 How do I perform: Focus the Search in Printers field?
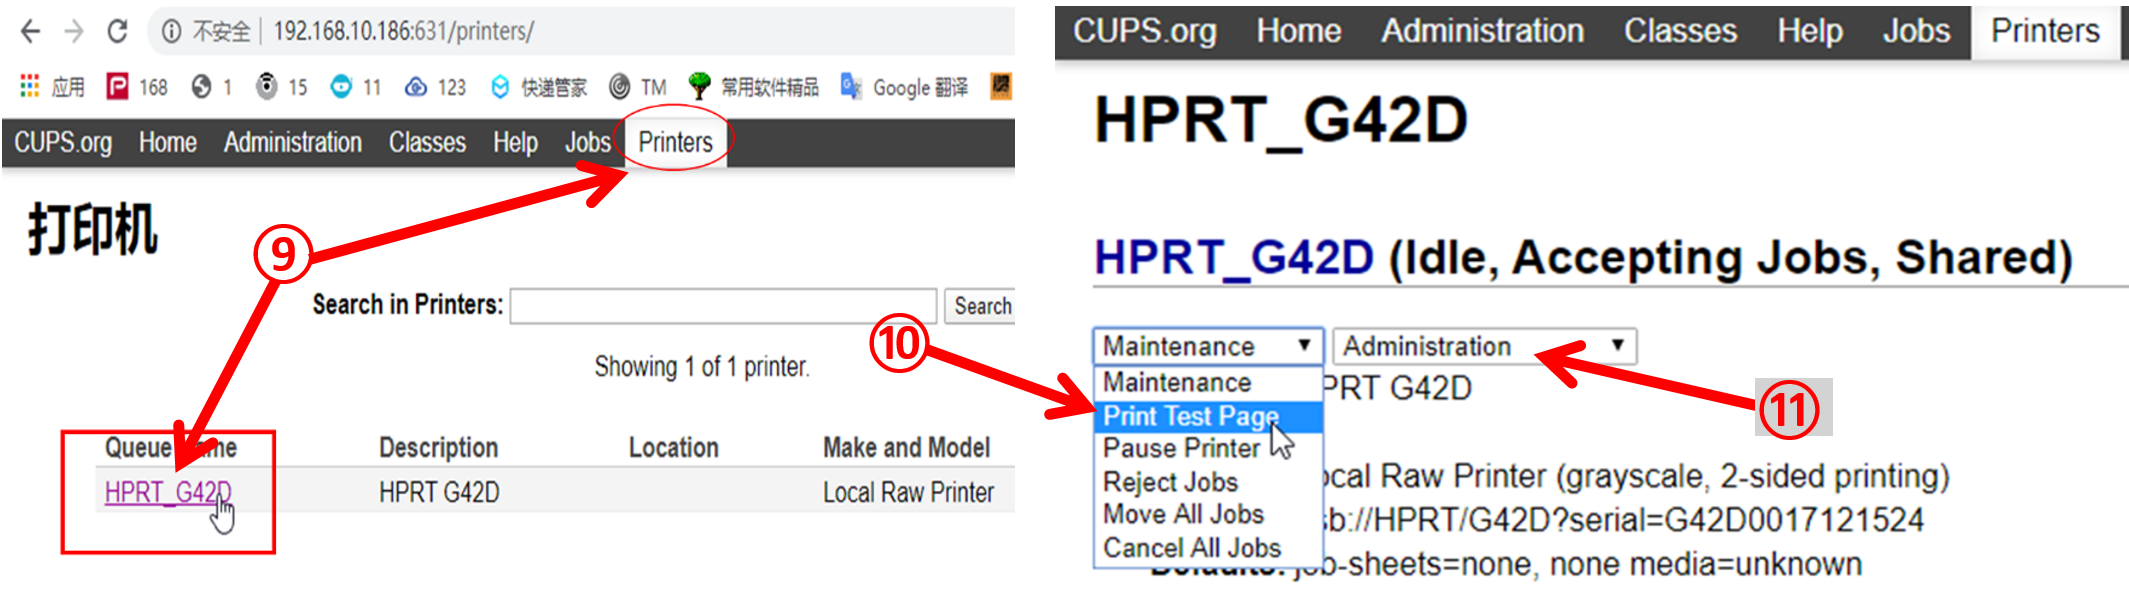click(x=722, y=306)
